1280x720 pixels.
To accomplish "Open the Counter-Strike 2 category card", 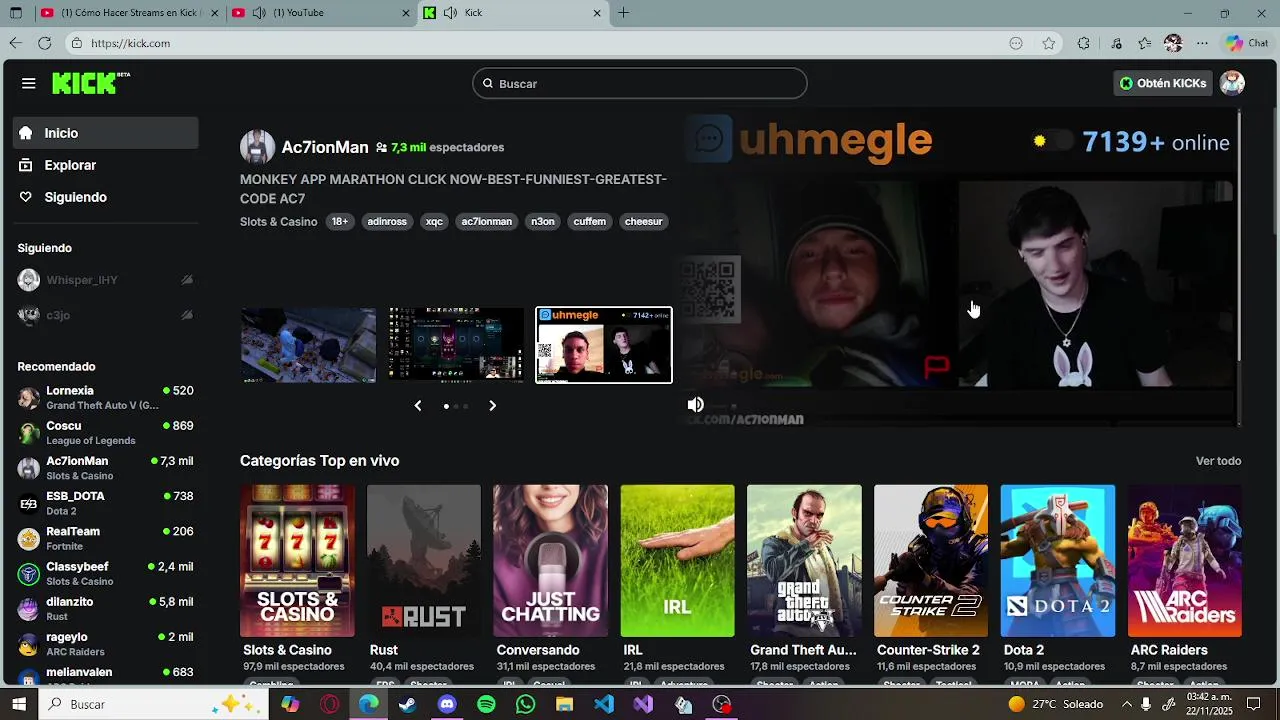I will [931, 561].
